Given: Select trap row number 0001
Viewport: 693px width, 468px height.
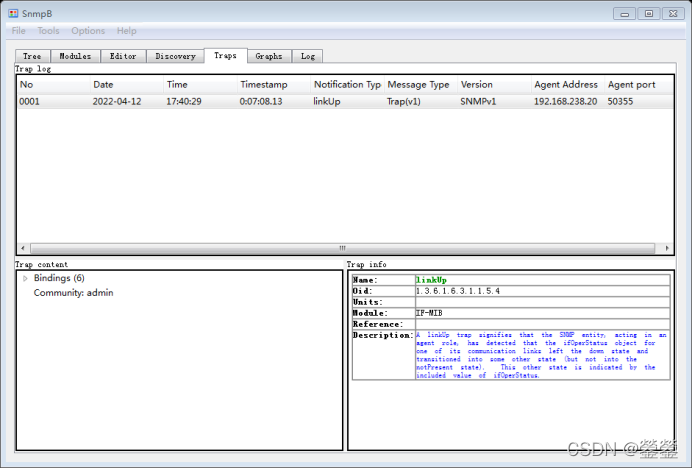Looking at the screenshot, I should [29, 101].
